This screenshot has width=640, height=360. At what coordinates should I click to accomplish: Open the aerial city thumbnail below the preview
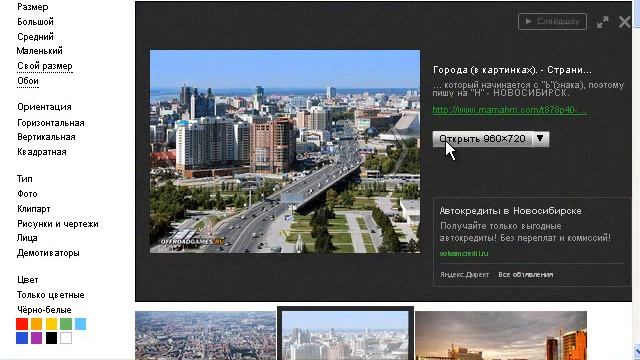(x=205, y=336)
